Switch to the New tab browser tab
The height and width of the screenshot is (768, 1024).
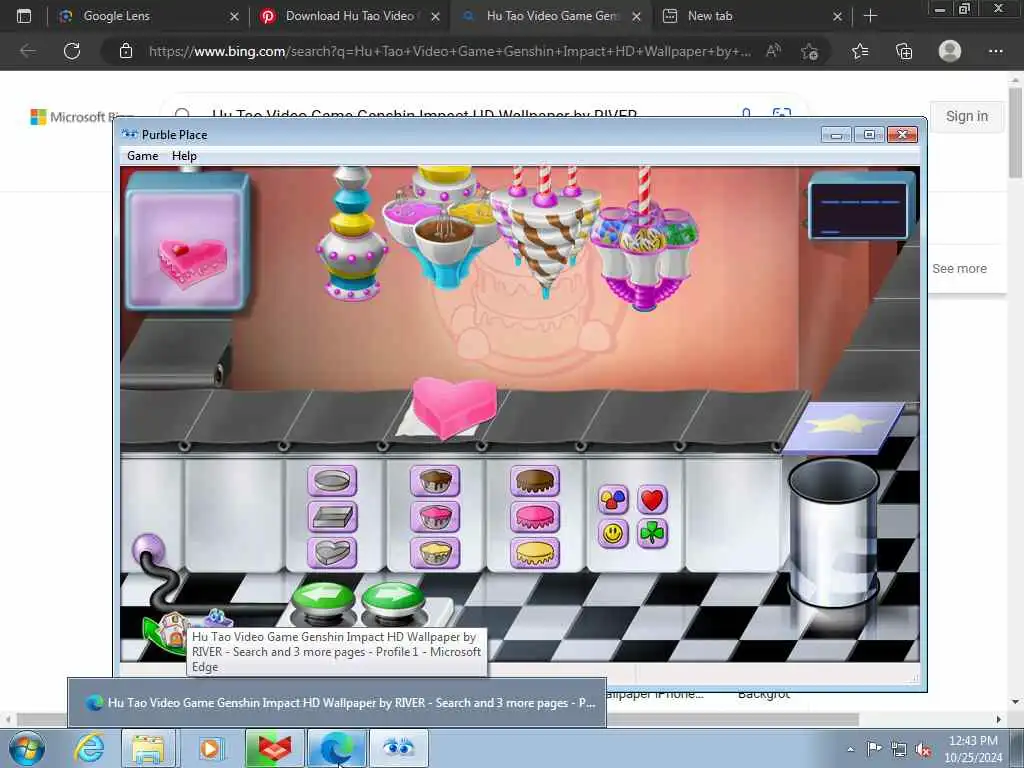pos(751,16)
